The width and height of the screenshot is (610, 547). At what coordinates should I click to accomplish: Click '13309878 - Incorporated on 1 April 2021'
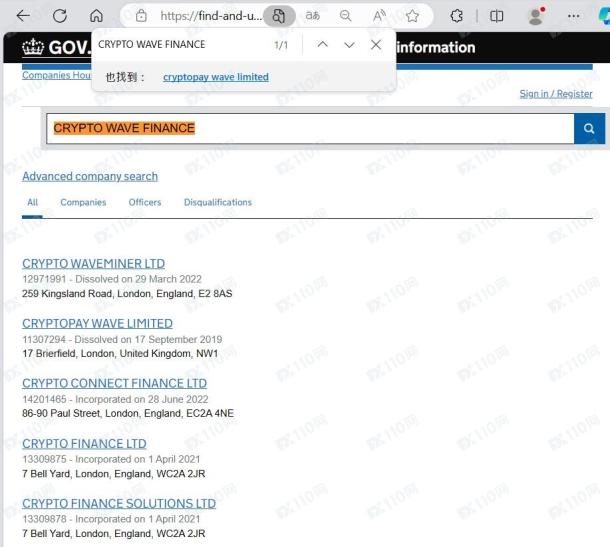[111, 519]
